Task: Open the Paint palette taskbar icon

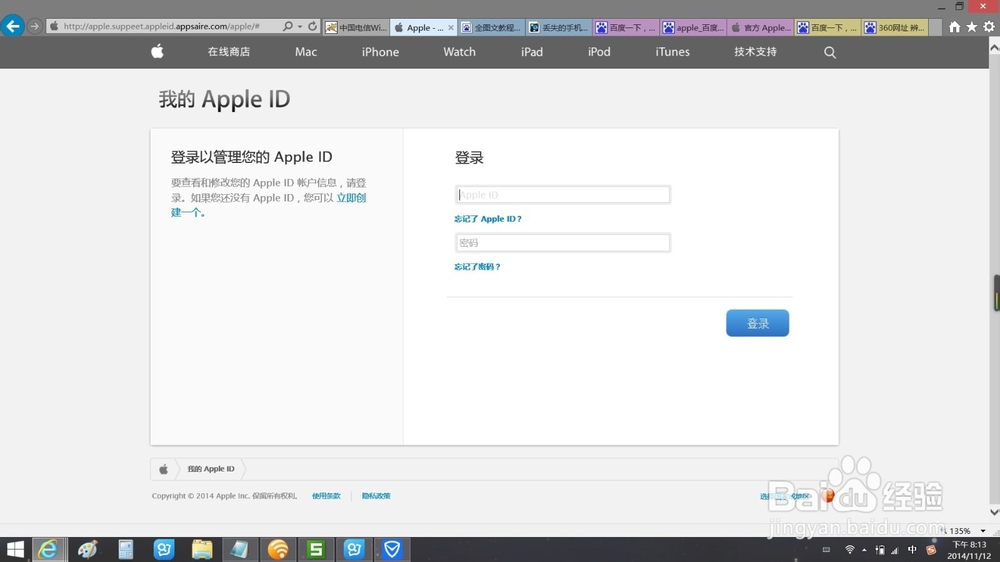Action: [x=87, y=549]
